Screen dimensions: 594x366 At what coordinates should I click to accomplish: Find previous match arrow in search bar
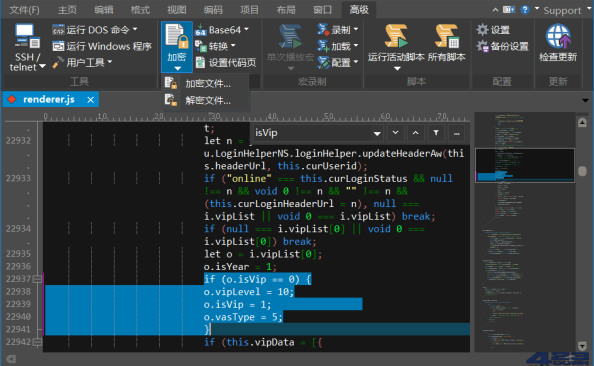coord(416,133)
